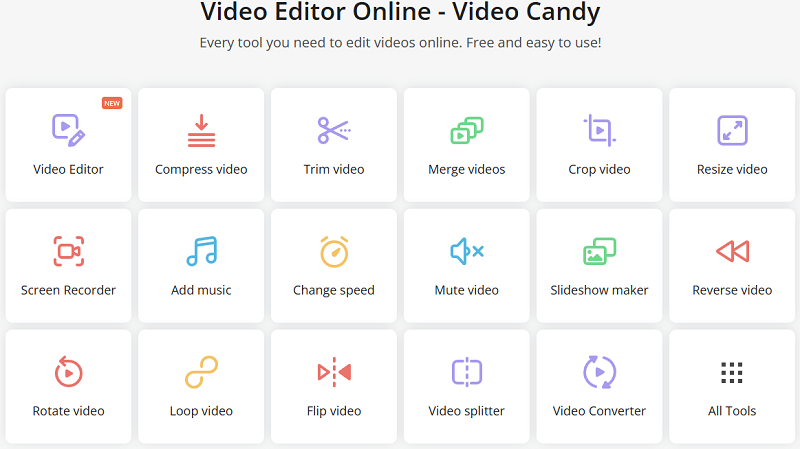Screen dimensions: 800x449
Task: Select the Change speed stopwatch icon
Action: coord(334,252)
